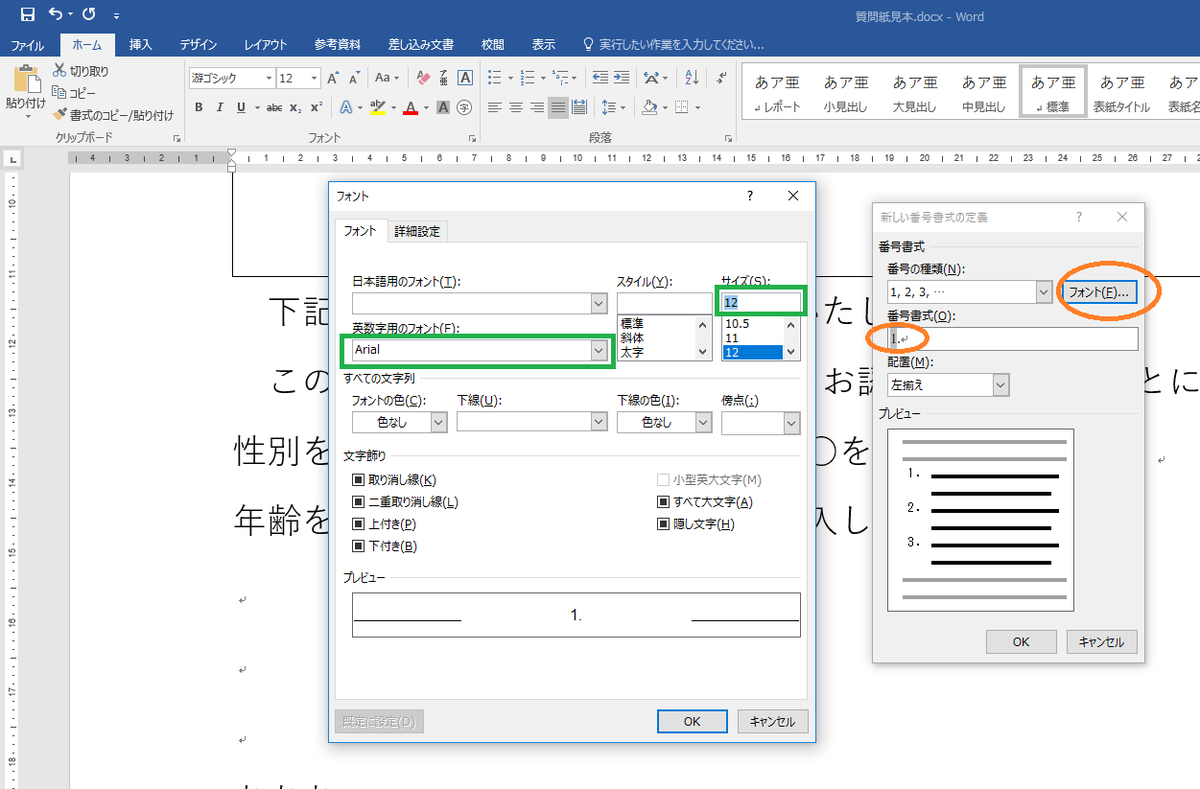The image size is (1200, 789).
Task: Toggle strikethrough (abc) in the ribbon
Action: click(272, 107)
